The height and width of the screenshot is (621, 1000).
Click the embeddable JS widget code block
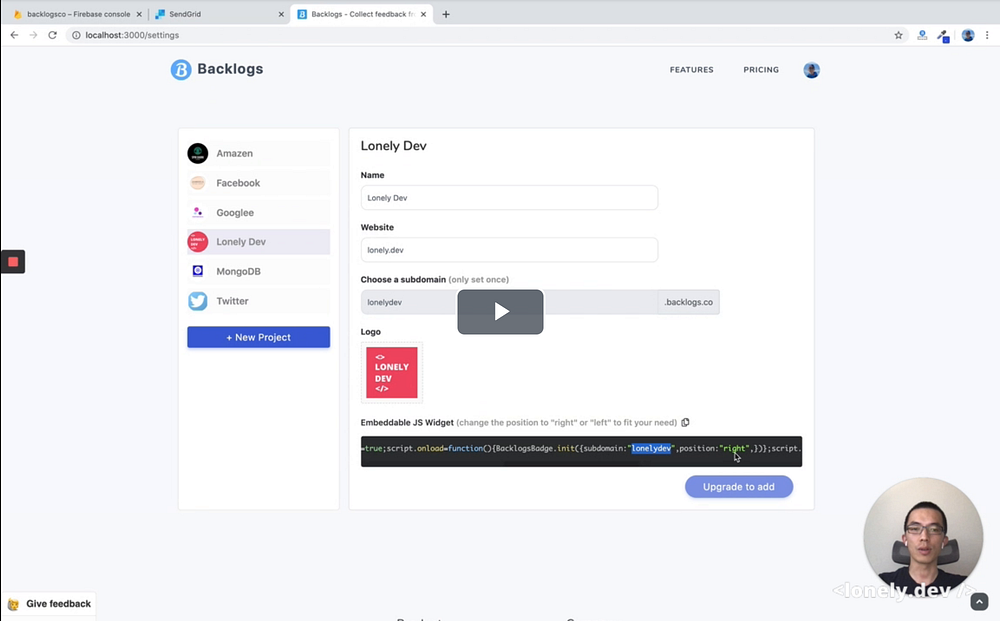pyautogui.click(x=581, y=451)
